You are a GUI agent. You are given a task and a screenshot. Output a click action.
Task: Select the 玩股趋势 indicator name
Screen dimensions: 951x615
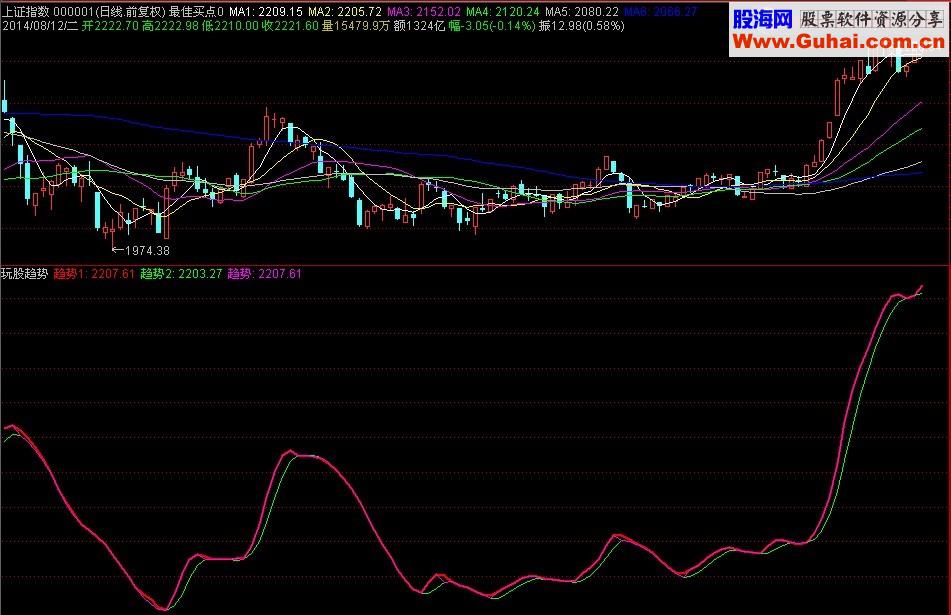[x=24, y=274]
